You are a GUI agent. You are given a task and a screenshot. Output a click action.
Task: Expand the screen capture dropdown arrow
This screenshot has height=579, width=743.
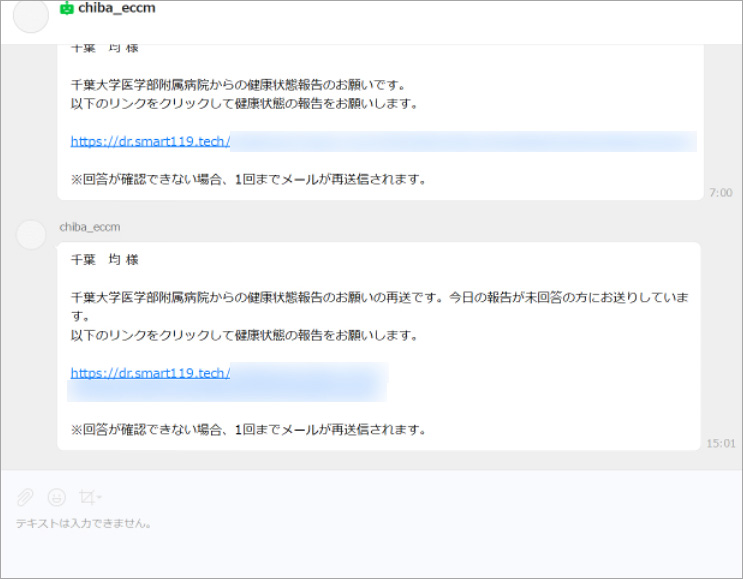[100, 498]
